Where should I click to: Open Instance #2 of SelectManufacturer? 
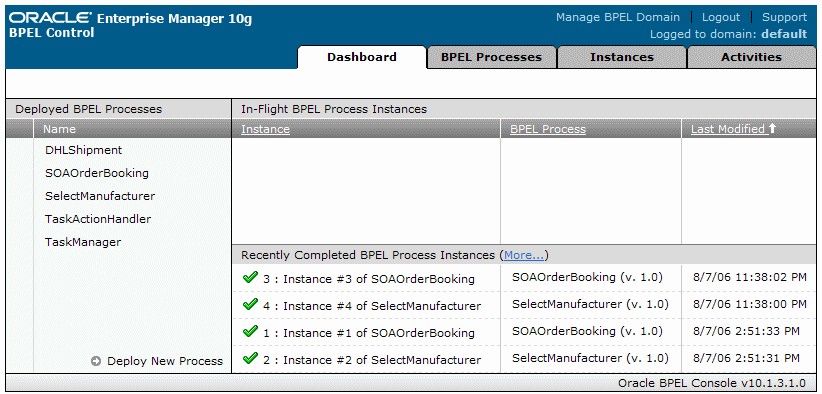coord(372,360)
